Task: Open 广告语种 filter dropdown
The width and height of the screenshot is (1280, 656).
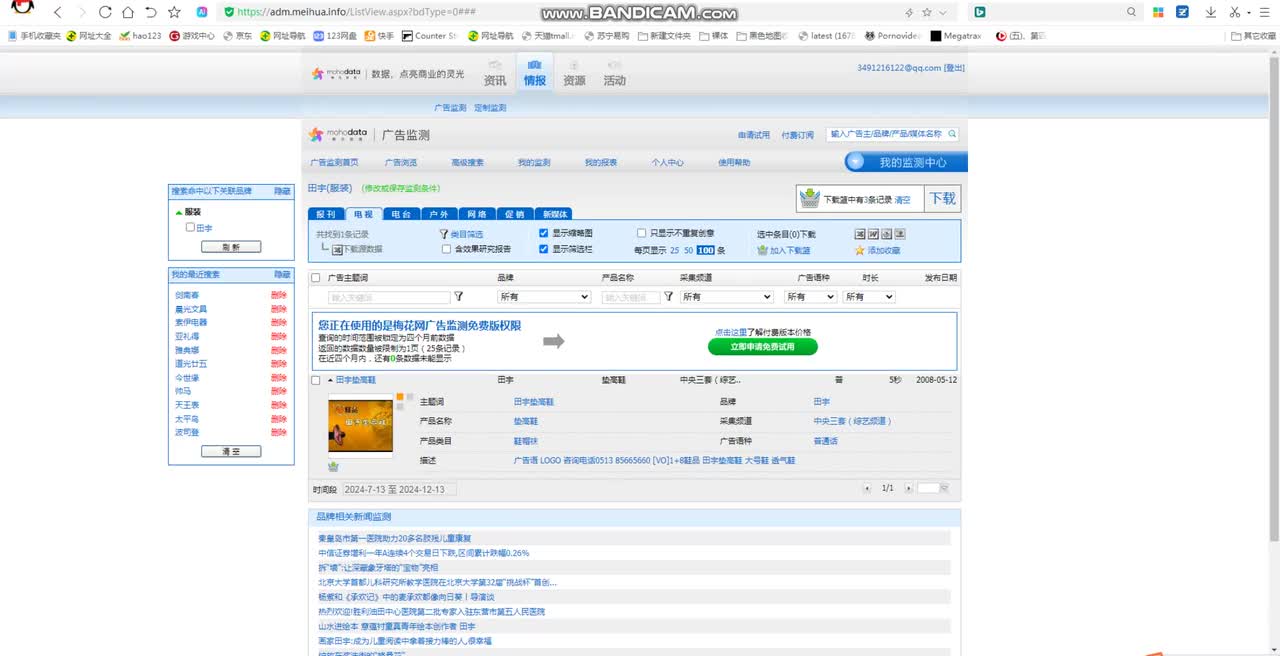Action: click(x=810, y=297)
